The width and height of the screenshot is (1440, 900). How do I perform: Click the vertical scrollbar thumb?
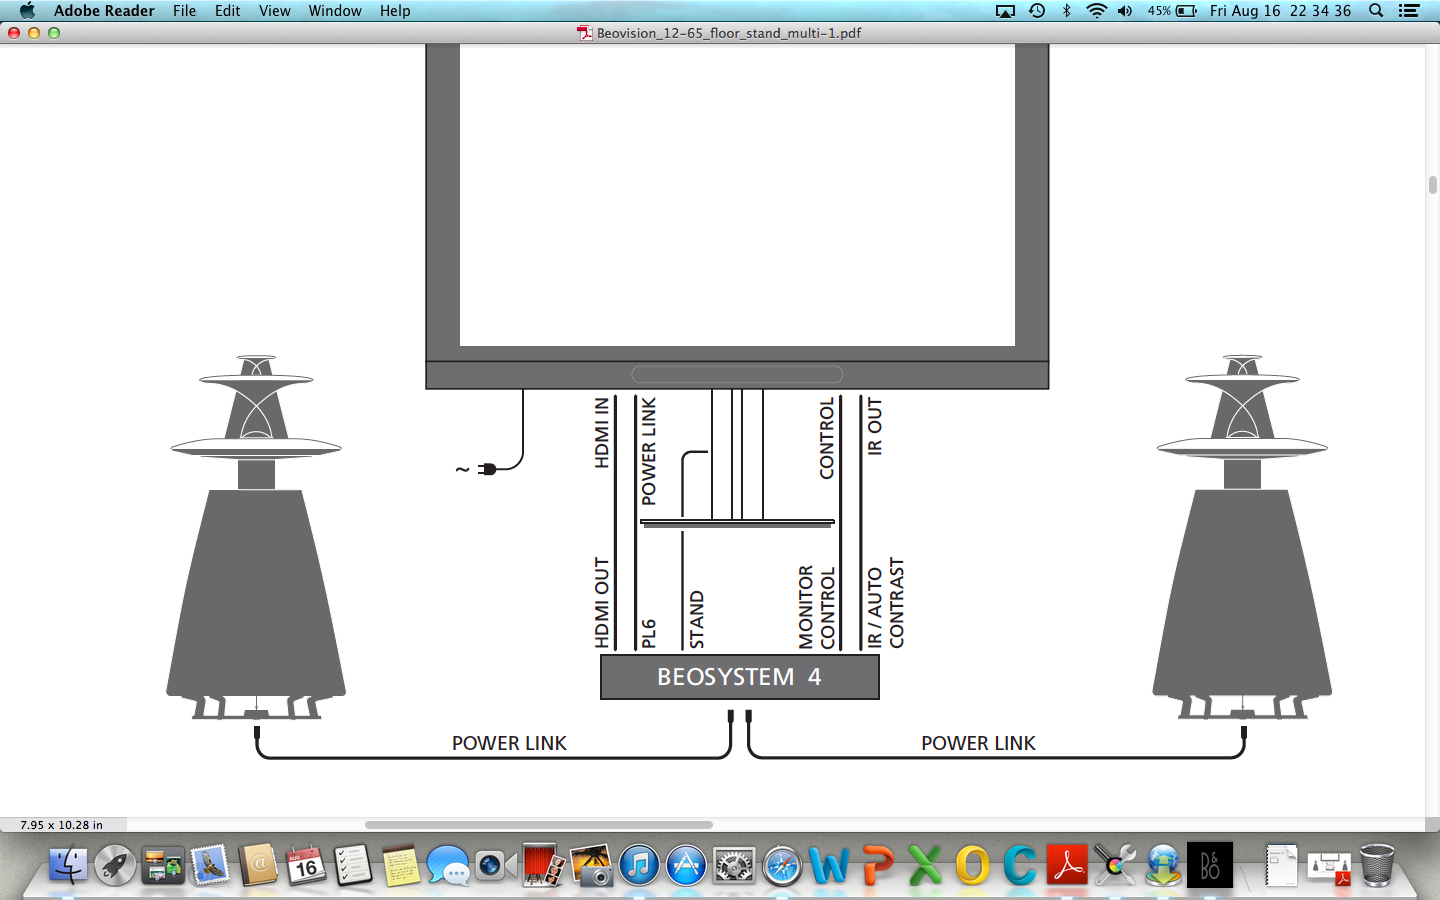coord(1433,185)
